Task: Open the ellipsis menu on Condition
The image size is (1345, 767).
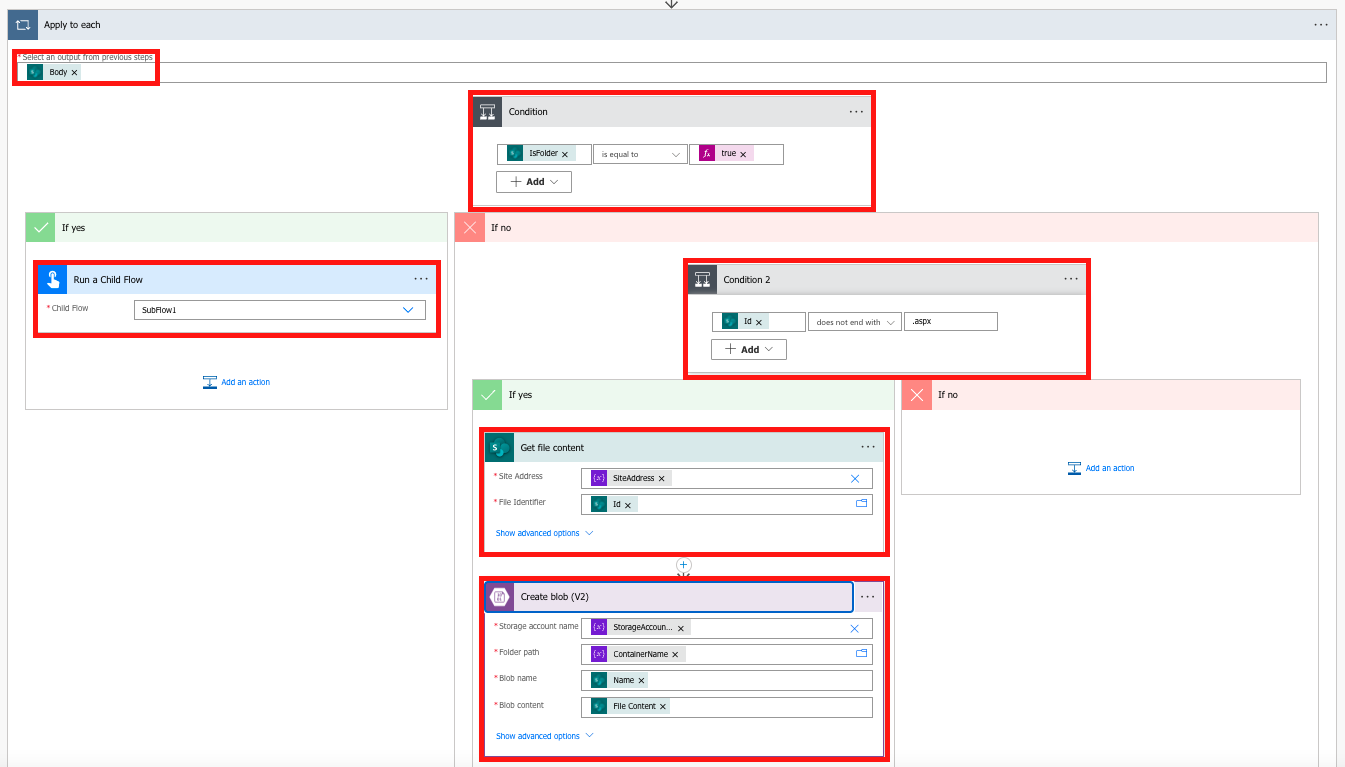Action: (x=856, y=111)
